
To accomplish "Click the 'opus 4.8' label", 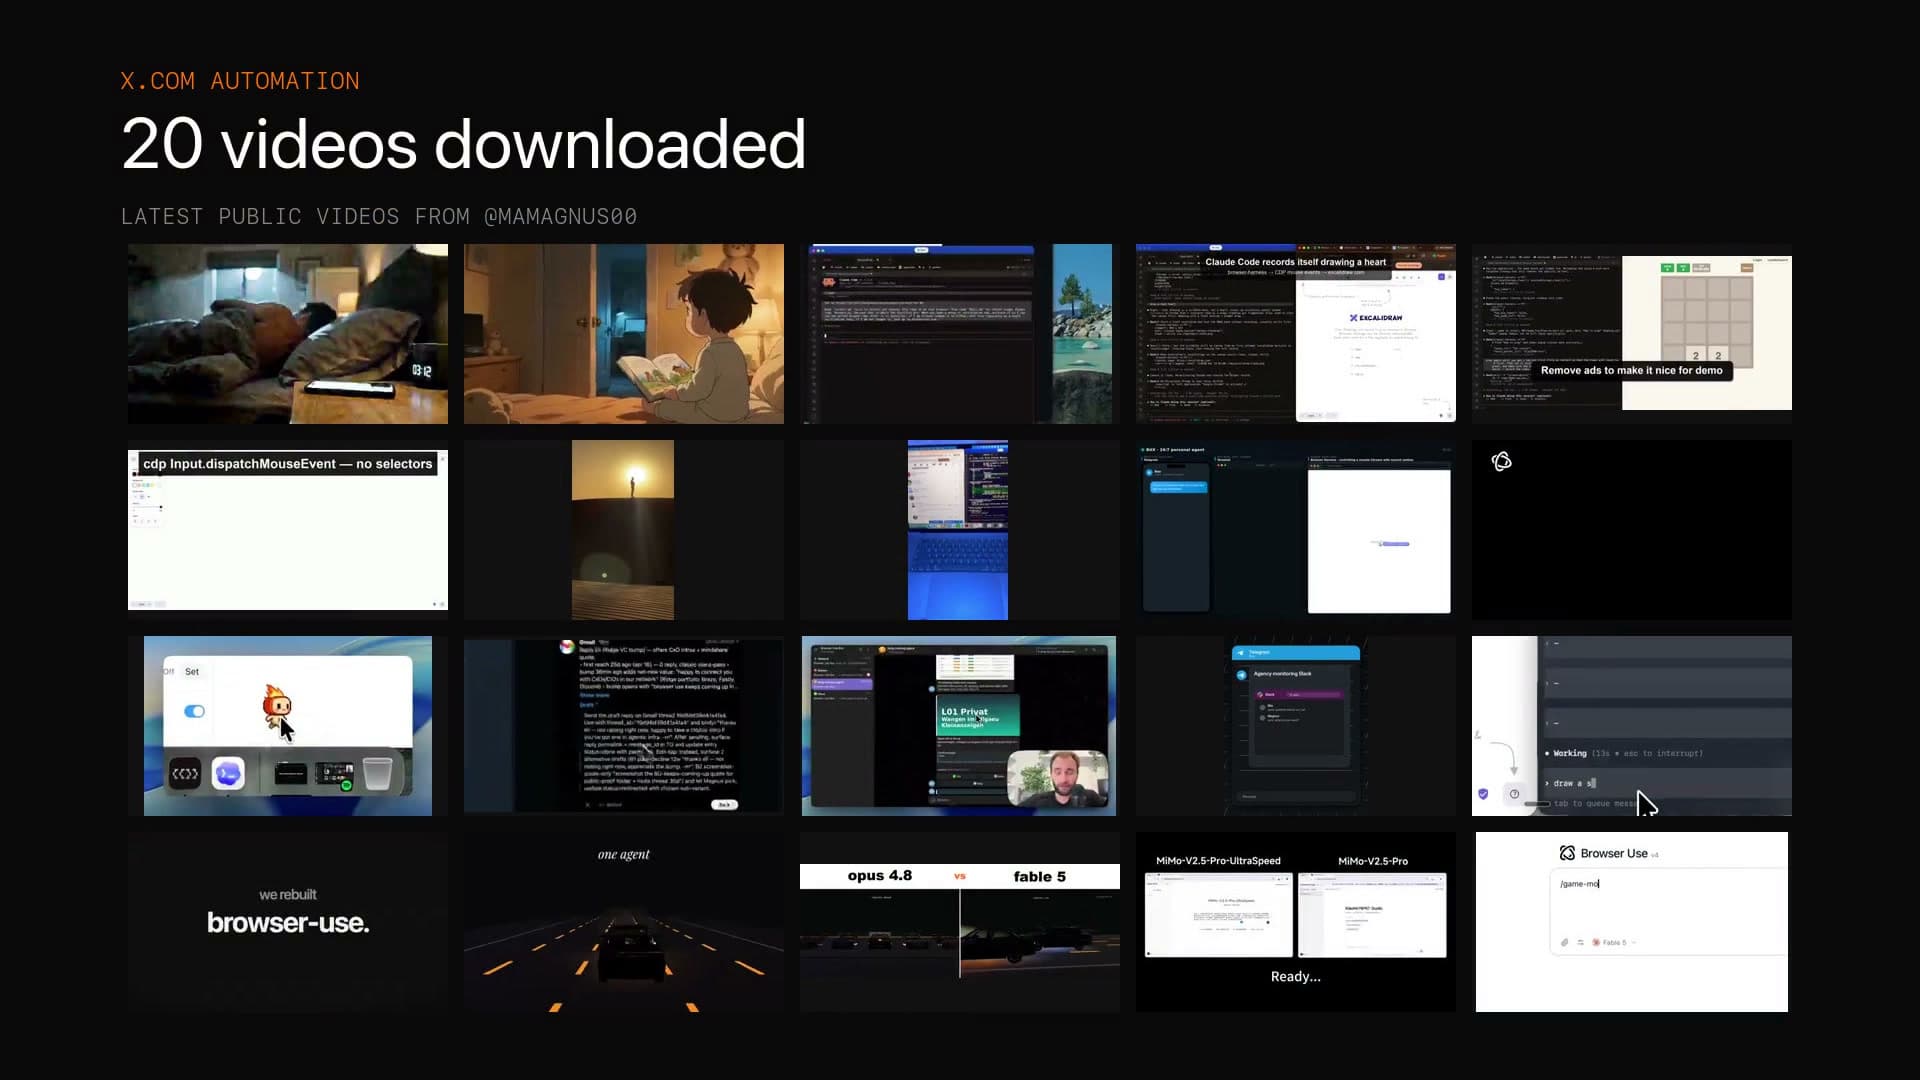I will pyautogui.click(x=880, y=876).
